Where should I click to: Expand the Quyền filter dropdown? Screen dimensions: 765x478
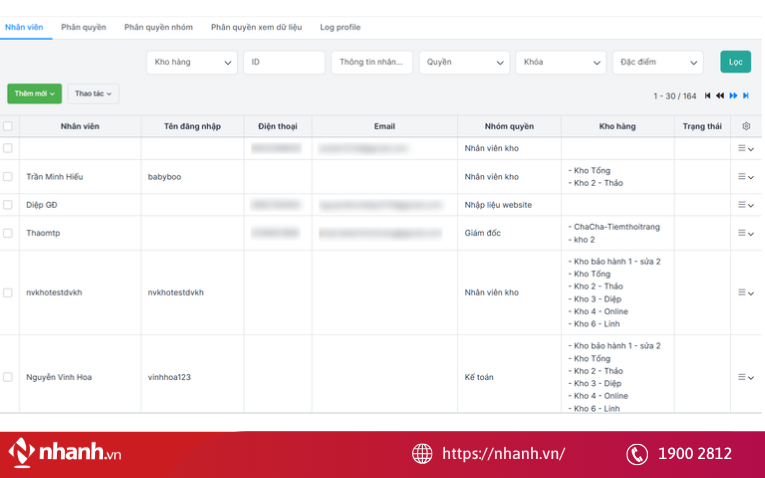pos(464,62)
